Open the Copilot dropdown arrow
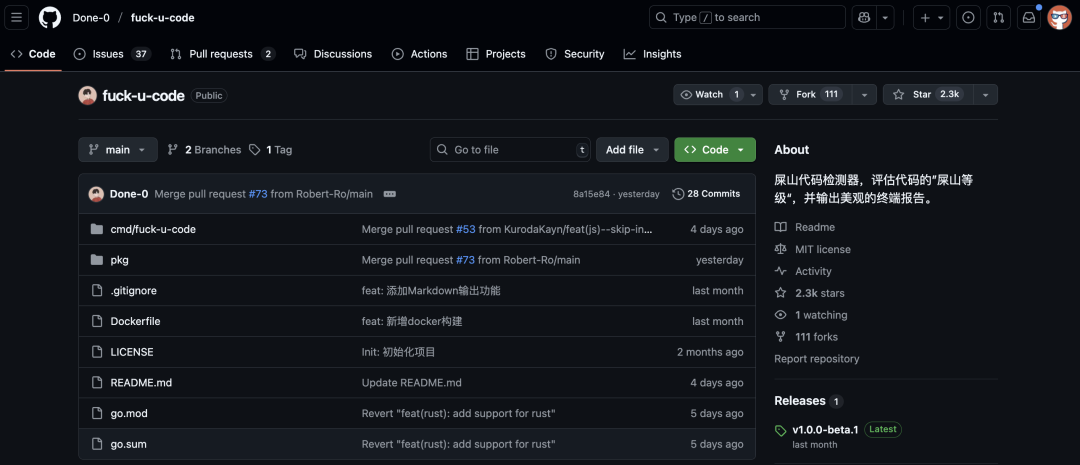 tap(885, 17)
